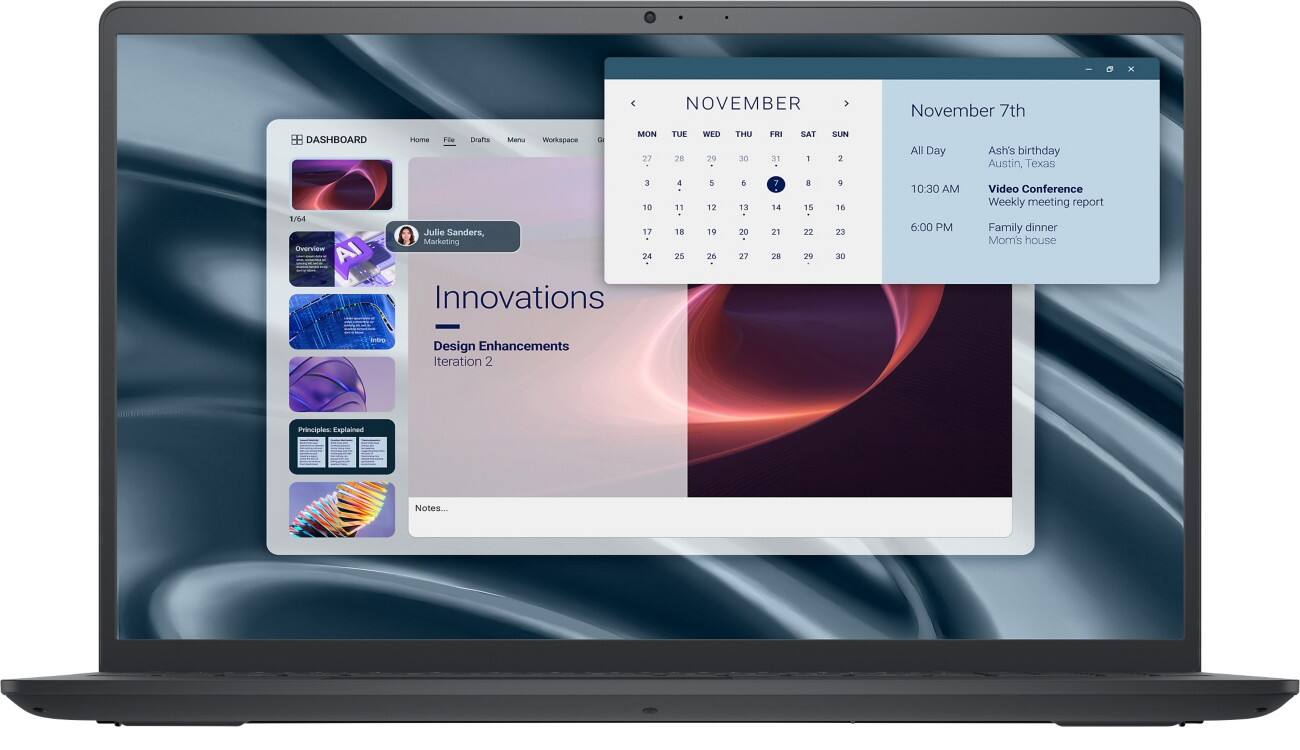The image size is (1300, 750).
Task: Click the Dashboard grid icon
Action: click(296, 140)
